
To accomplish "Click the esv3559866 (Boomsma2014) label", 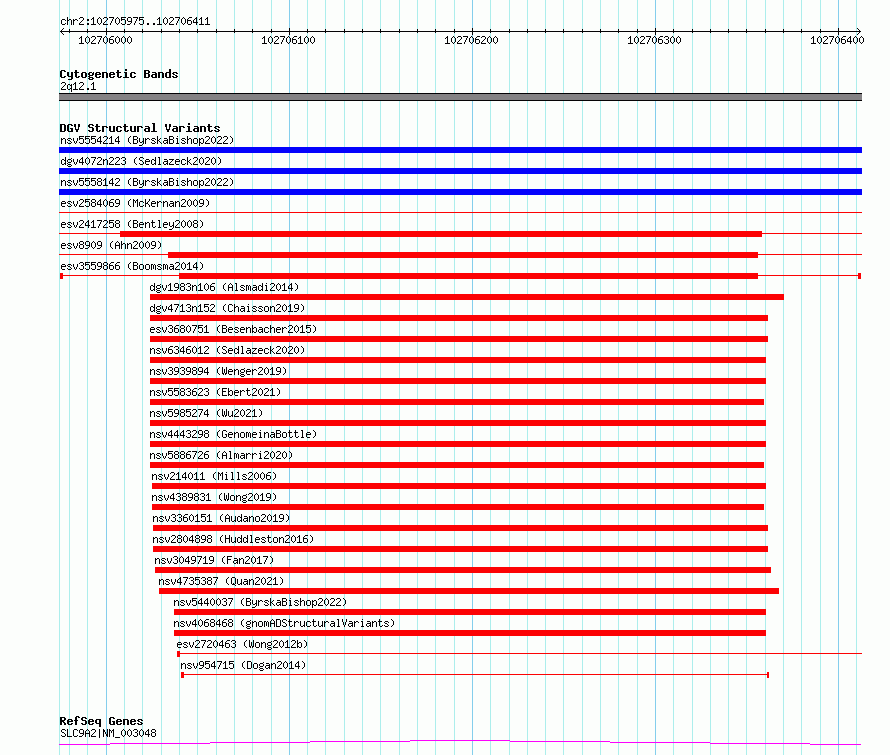I will 132,266.
